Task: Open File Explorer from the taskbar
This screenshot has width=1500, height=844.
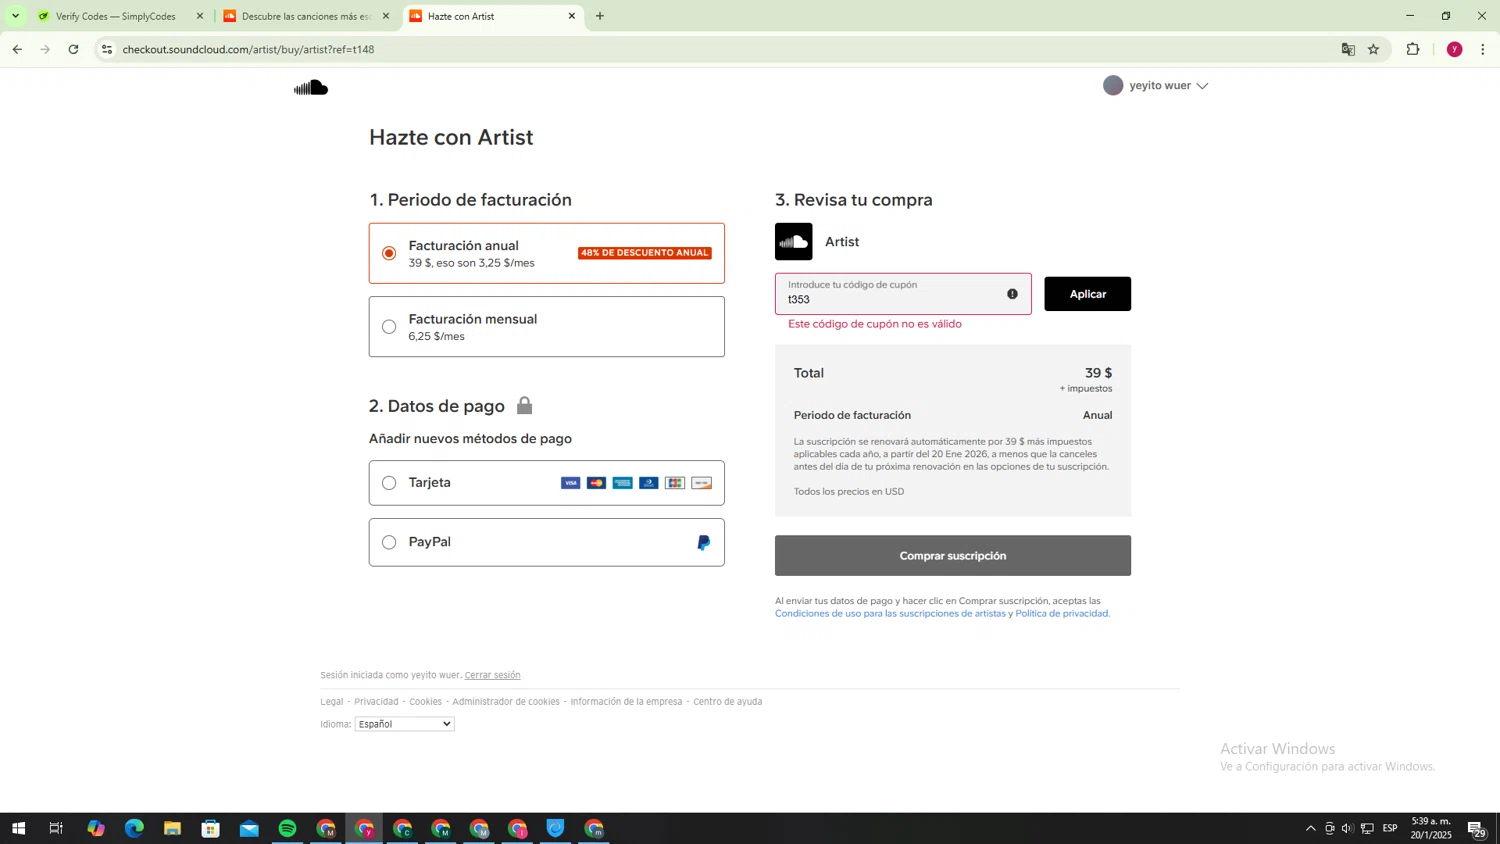Action: pos(172,828)
